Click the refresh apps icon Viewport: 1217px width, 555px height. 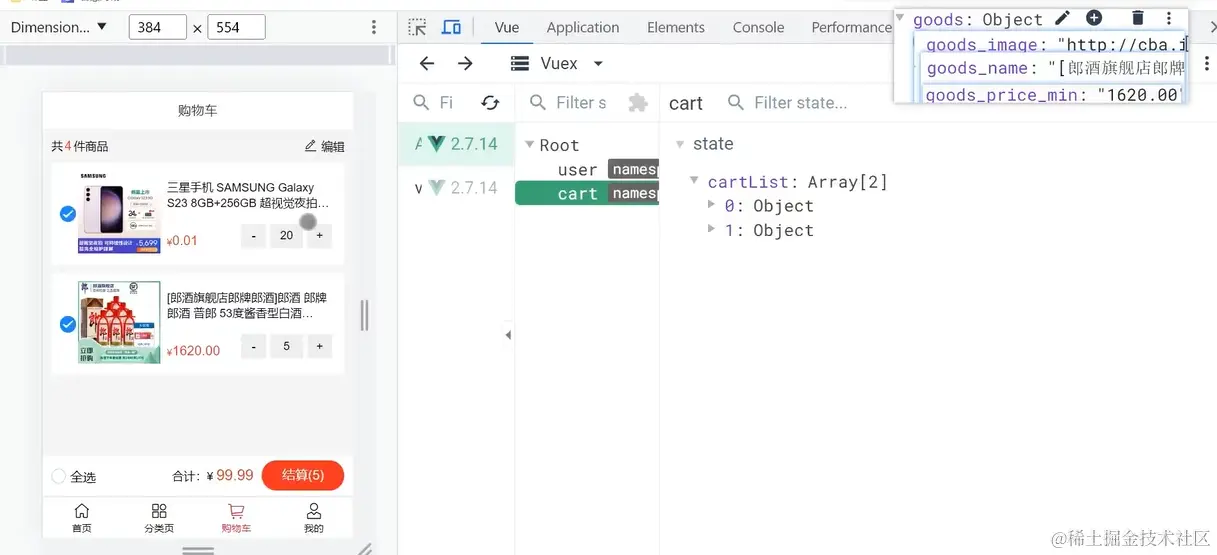pos(490,103)
